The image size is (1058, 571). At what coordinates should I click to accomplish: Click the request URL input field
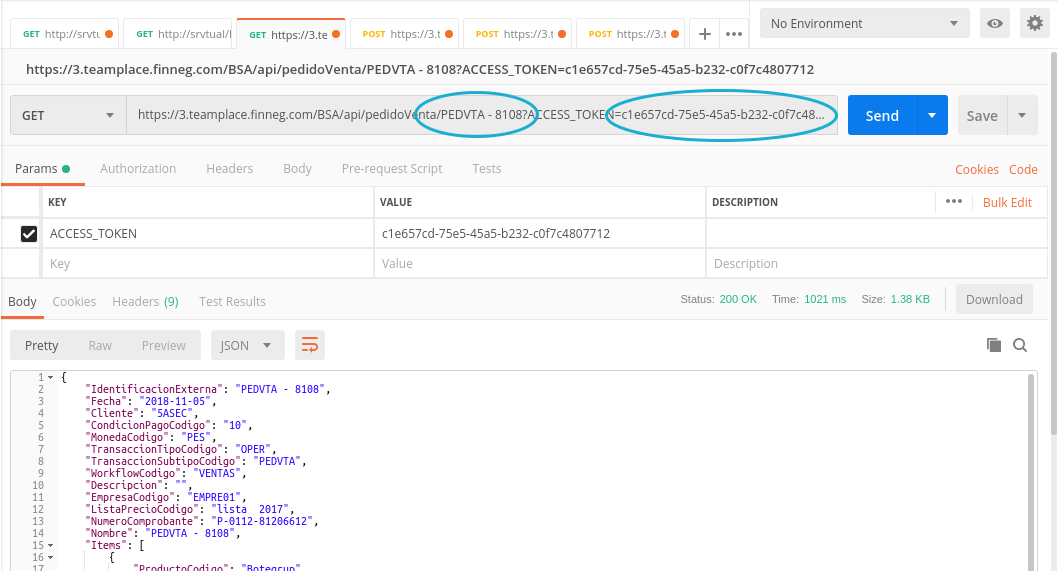[480, 115]
